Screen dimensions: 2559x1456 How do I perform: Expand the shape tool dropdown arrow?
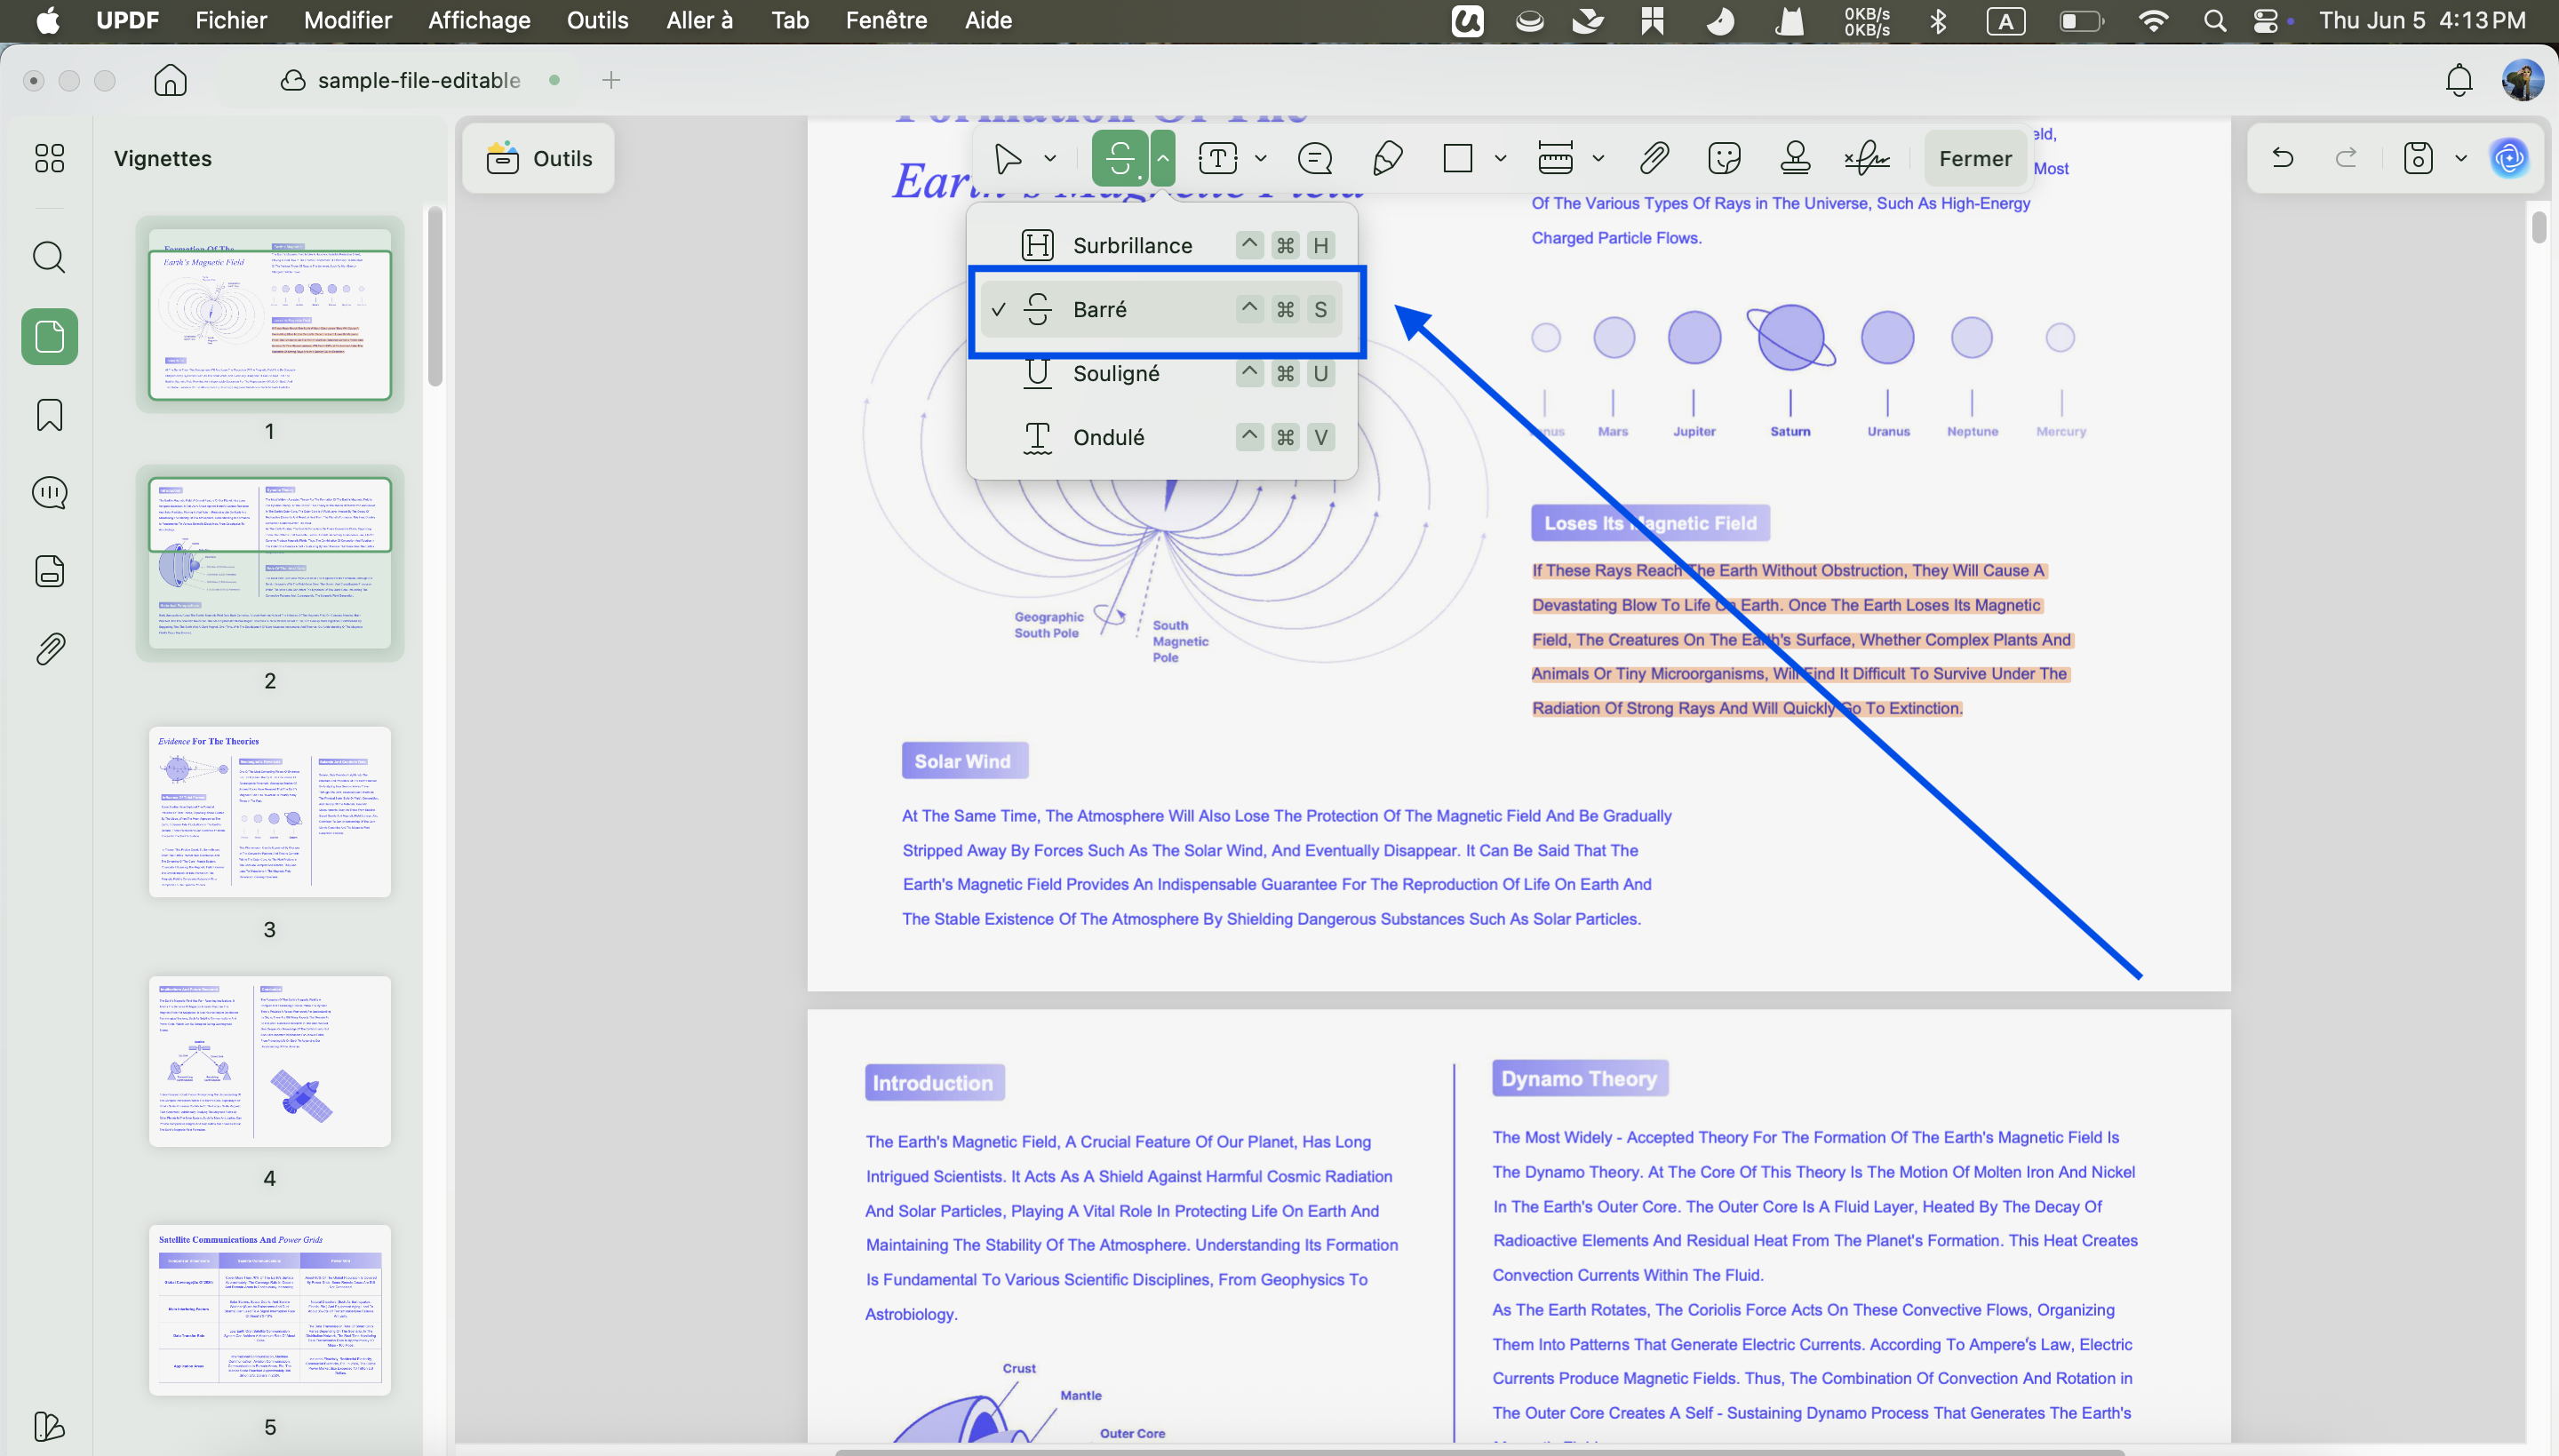pyautogui.click(x=1500, y=158)
